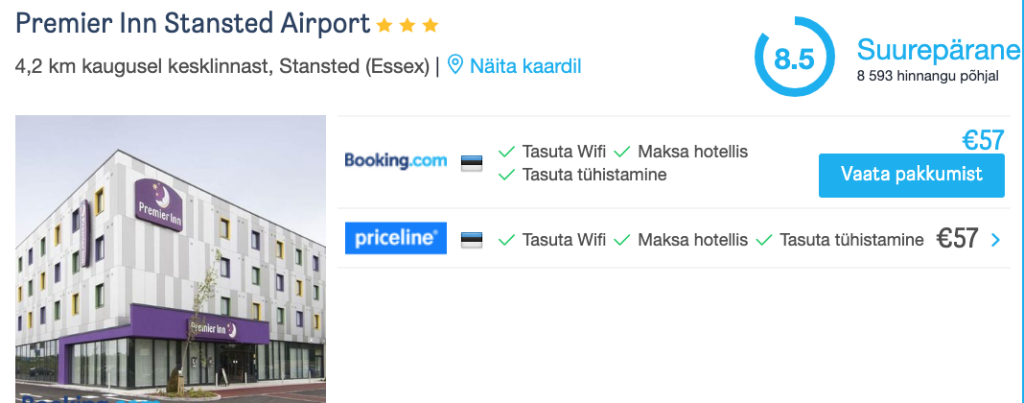Open the Näita kaardil map link
1024x403 pixels.
pos(525,66)
